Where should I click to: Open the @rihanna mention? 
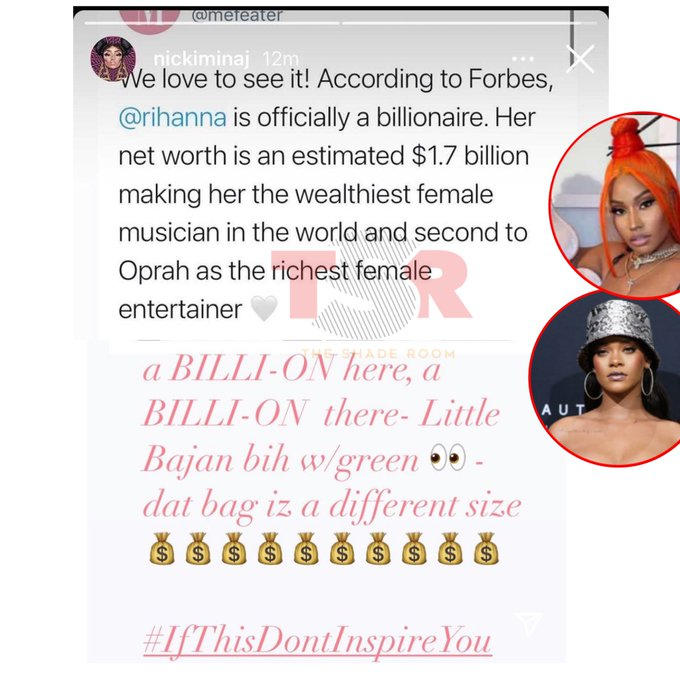[173, 117]
